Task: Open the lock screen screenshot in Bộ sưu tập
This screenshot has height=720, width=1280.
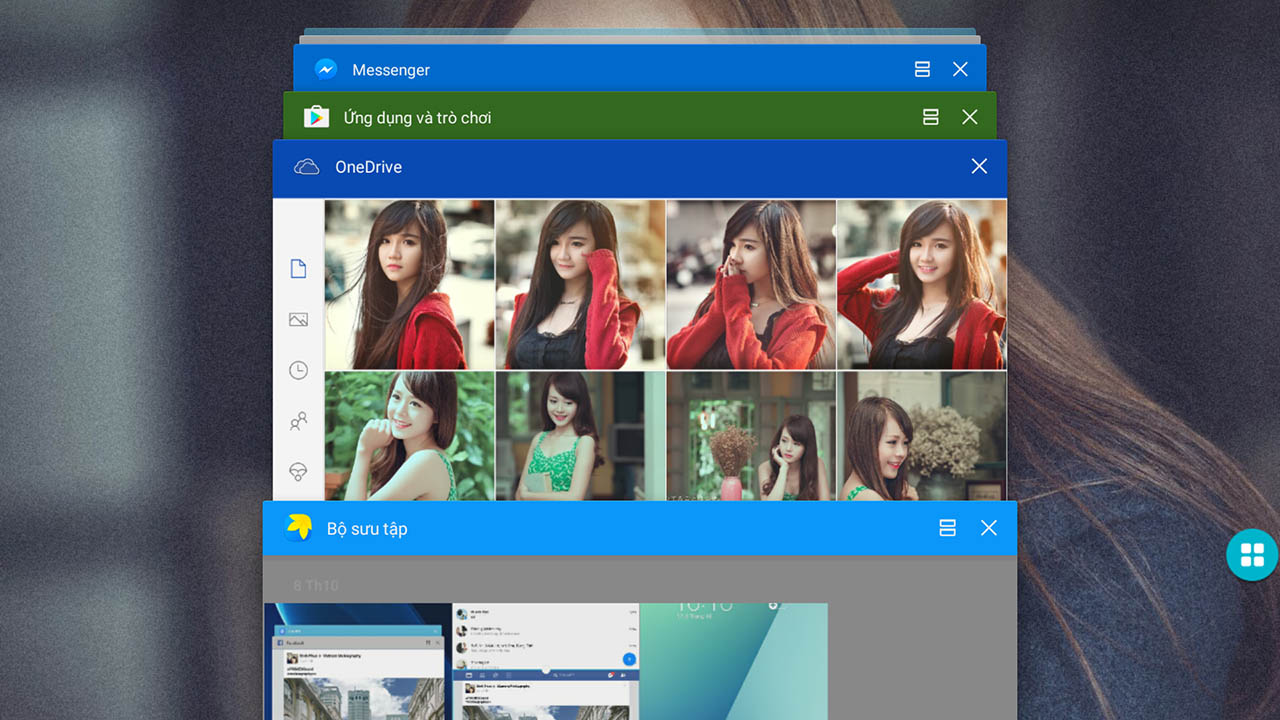Action: (x=733, y=660)
